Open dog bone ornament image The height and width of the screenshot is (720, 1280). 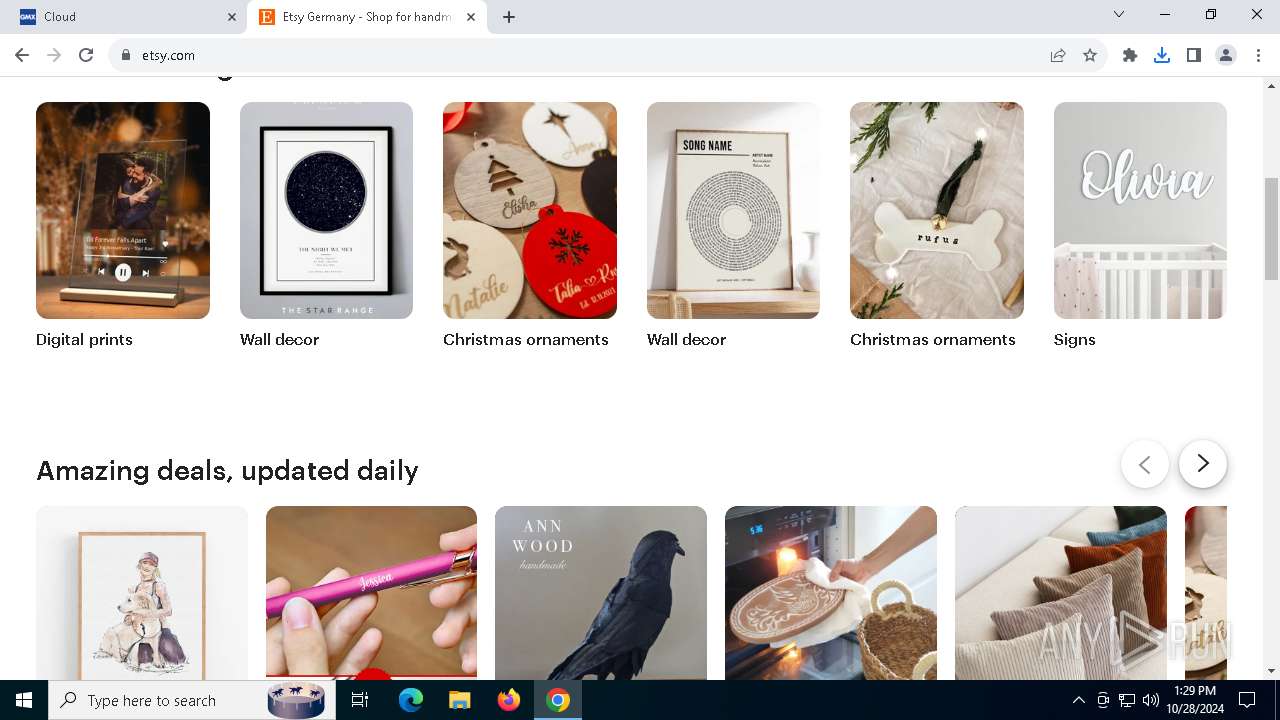click(x=937, y=210)
